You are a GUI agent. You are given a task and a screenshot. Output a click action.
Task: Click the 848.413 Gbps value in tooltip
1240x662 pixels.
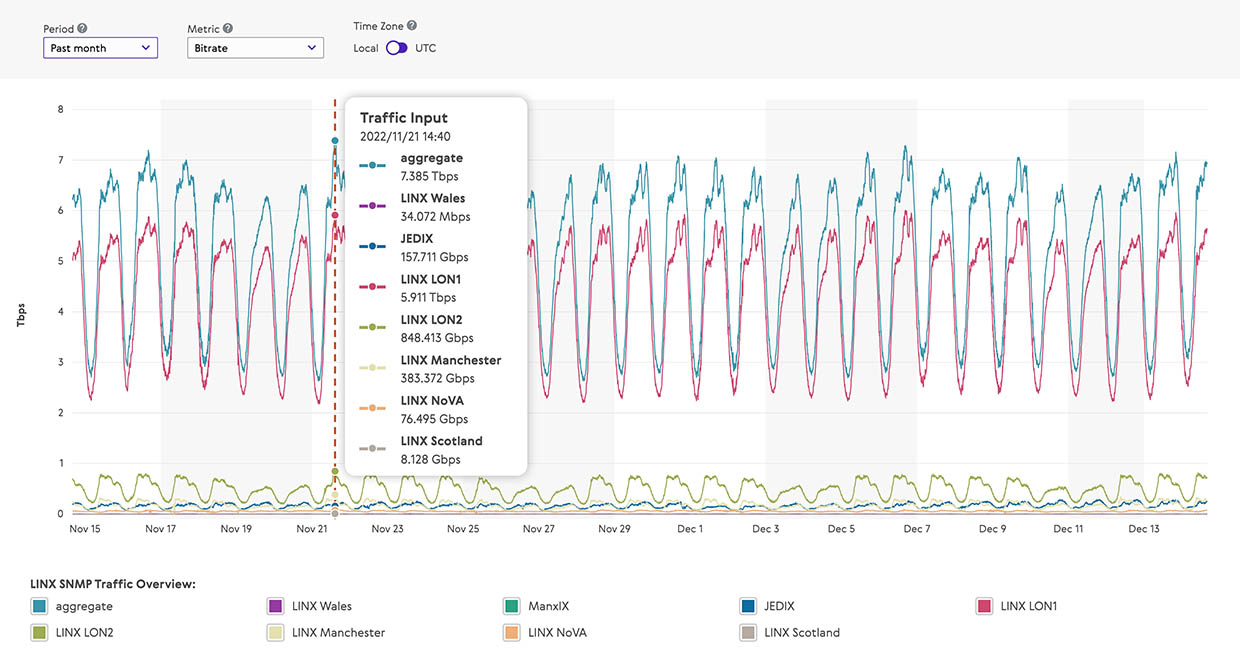[x=437, y=338]
